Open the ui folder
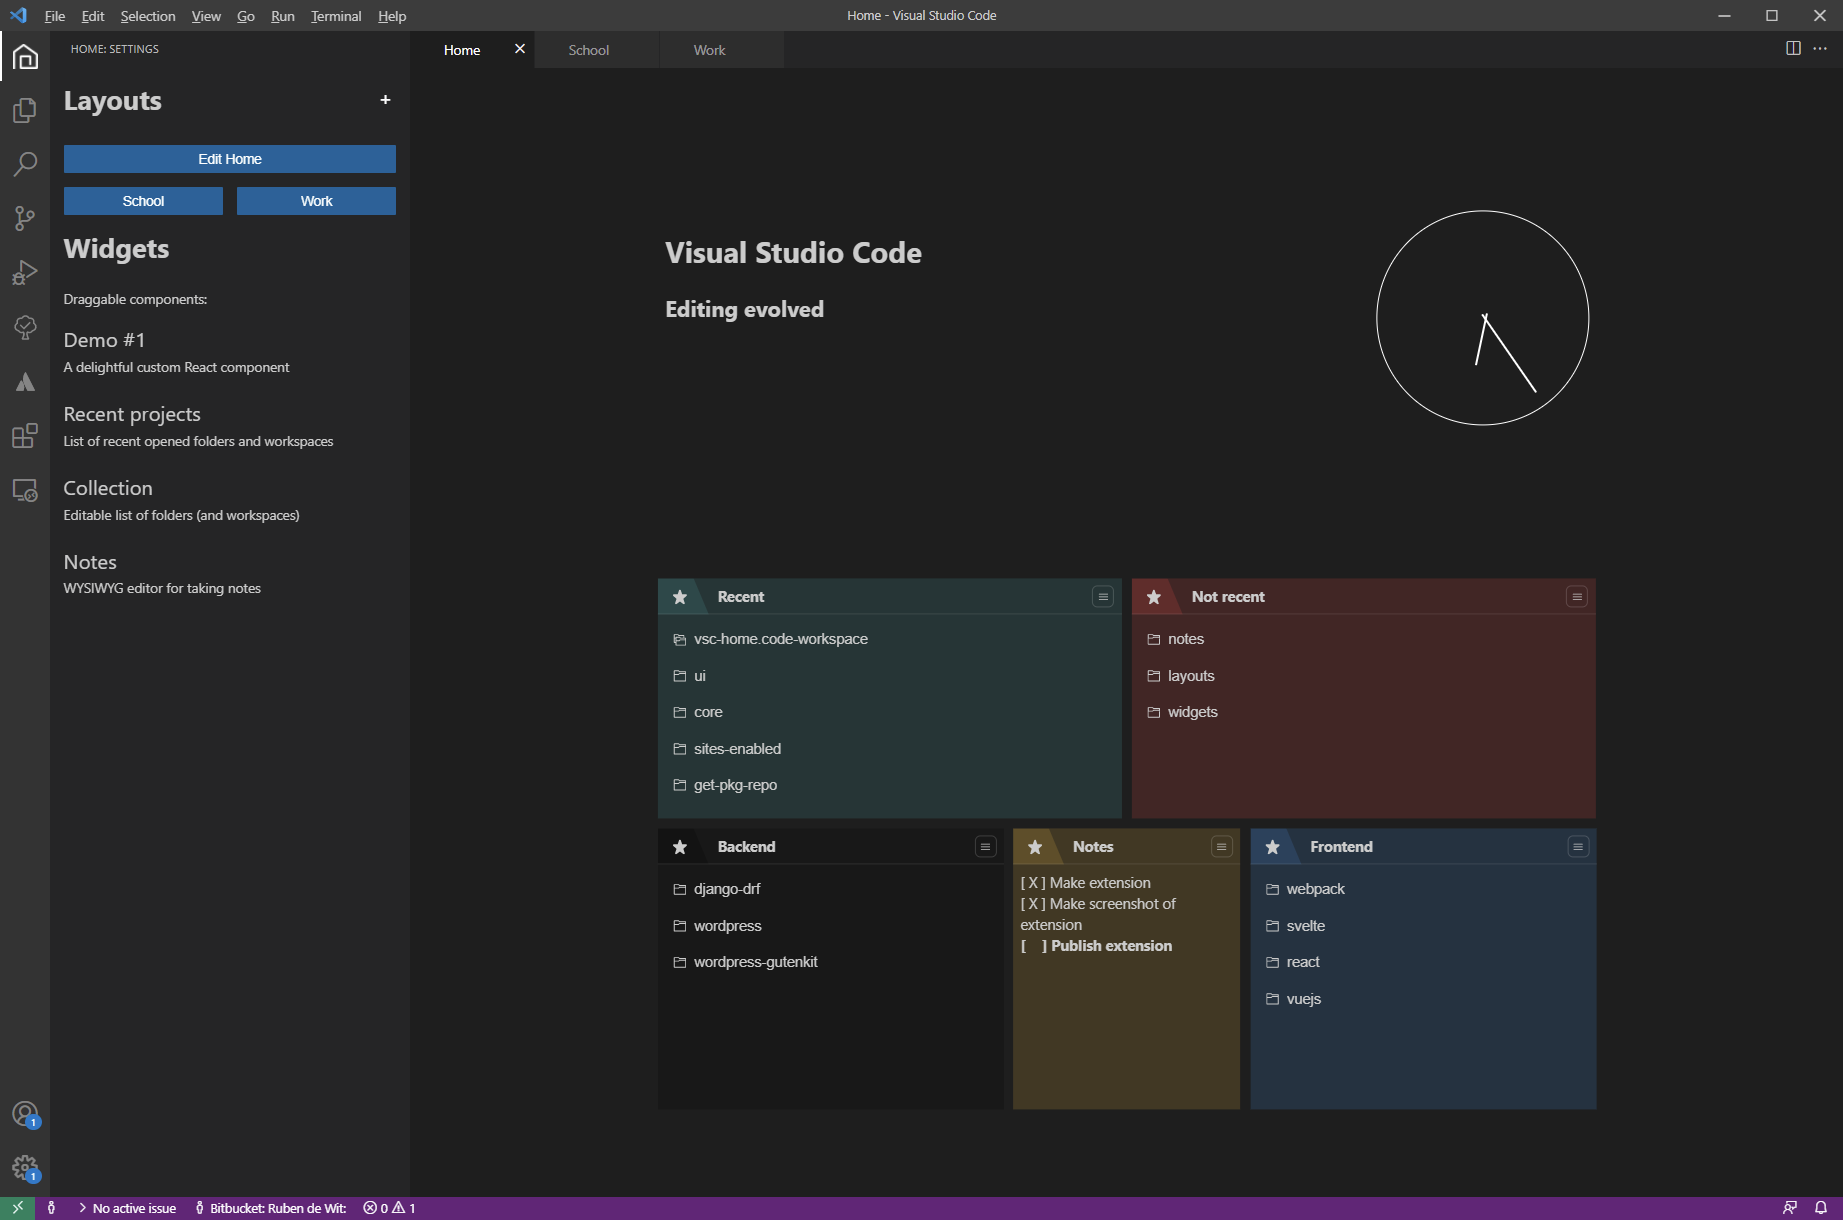The image size is (1843, 1220). [690, 676]
